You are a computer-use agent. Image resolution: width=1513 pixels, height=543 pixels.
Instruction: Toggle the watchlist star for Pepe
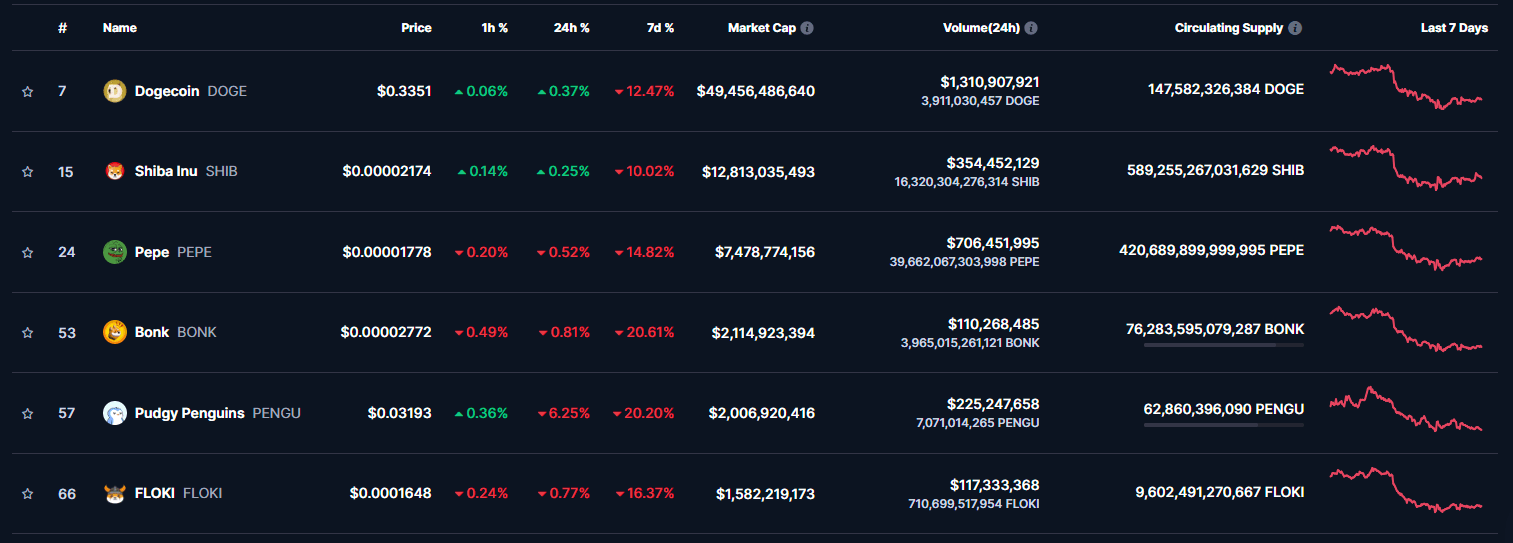tap(28, 252)
